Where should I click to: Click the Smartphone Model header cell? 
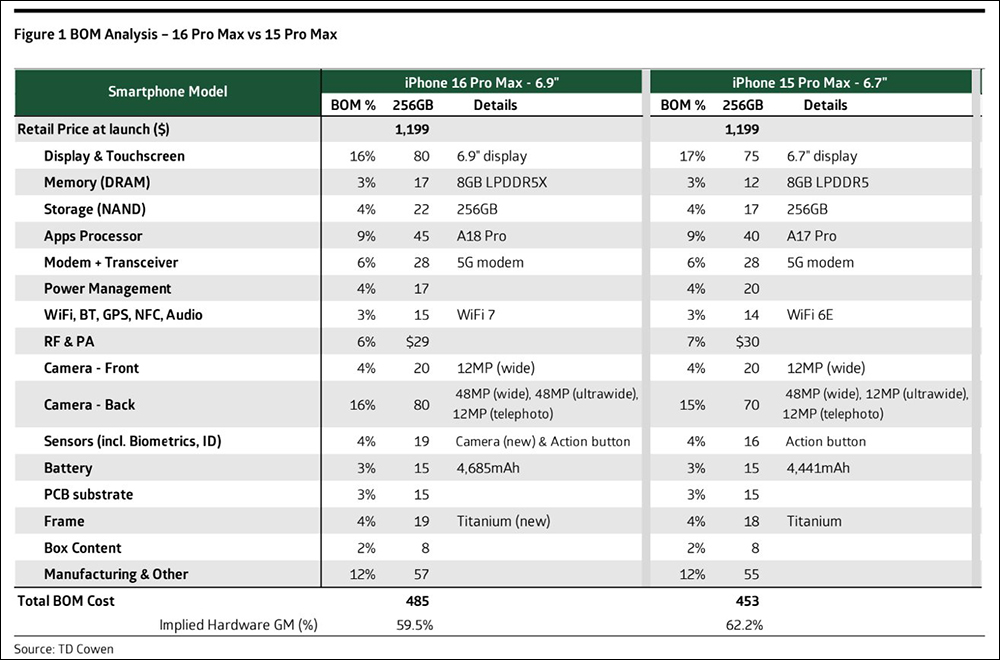(x=167, y=92)
